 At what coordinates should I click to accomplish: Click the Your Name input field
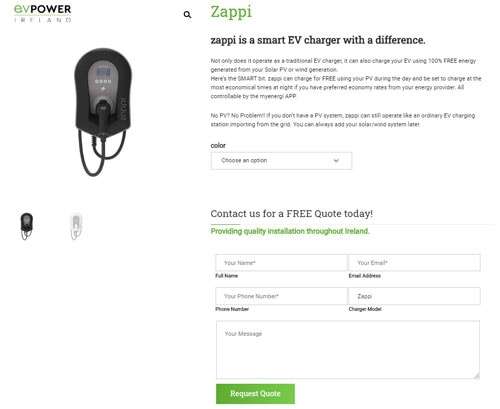click(x=281, y=263)
